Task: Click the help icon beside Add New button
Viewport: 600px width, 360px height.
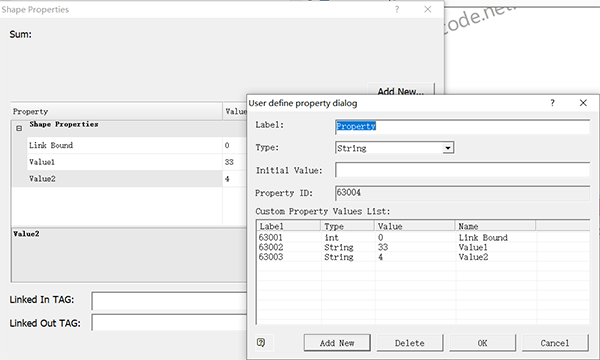Action: (x=261, y=342)
